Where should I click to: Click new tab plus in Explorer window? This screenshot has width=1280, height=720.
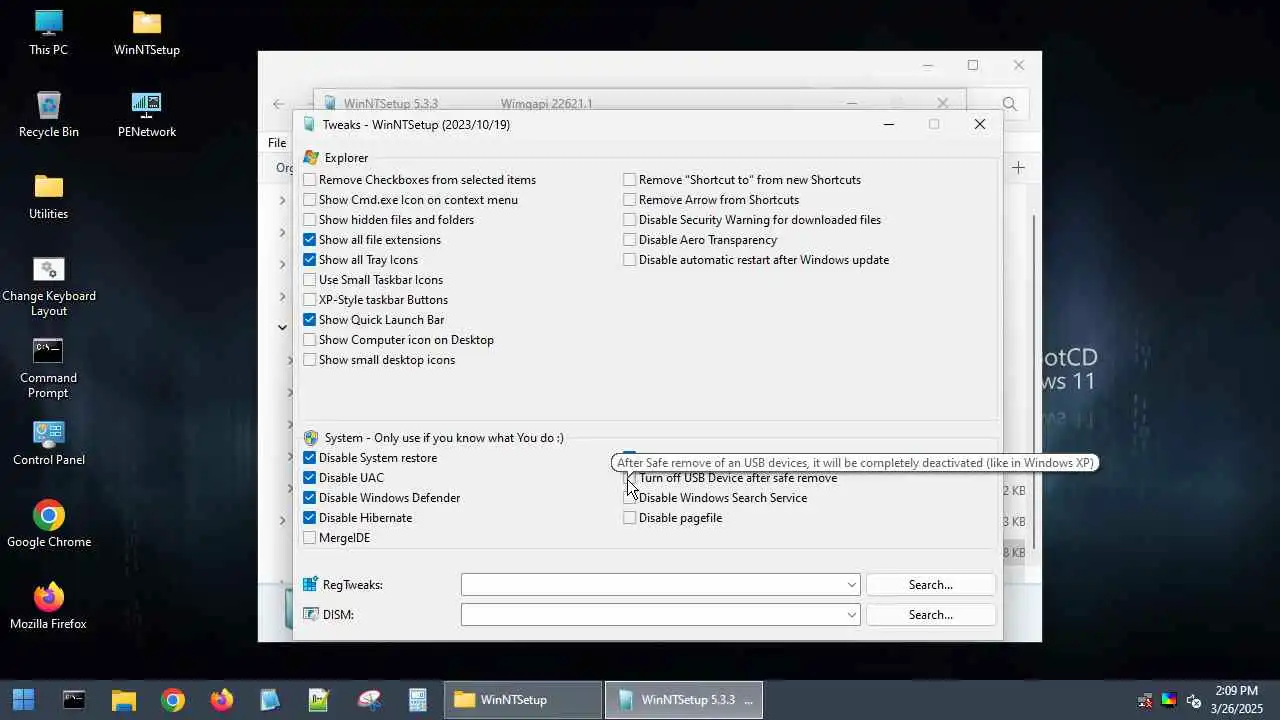[1018, 168]
